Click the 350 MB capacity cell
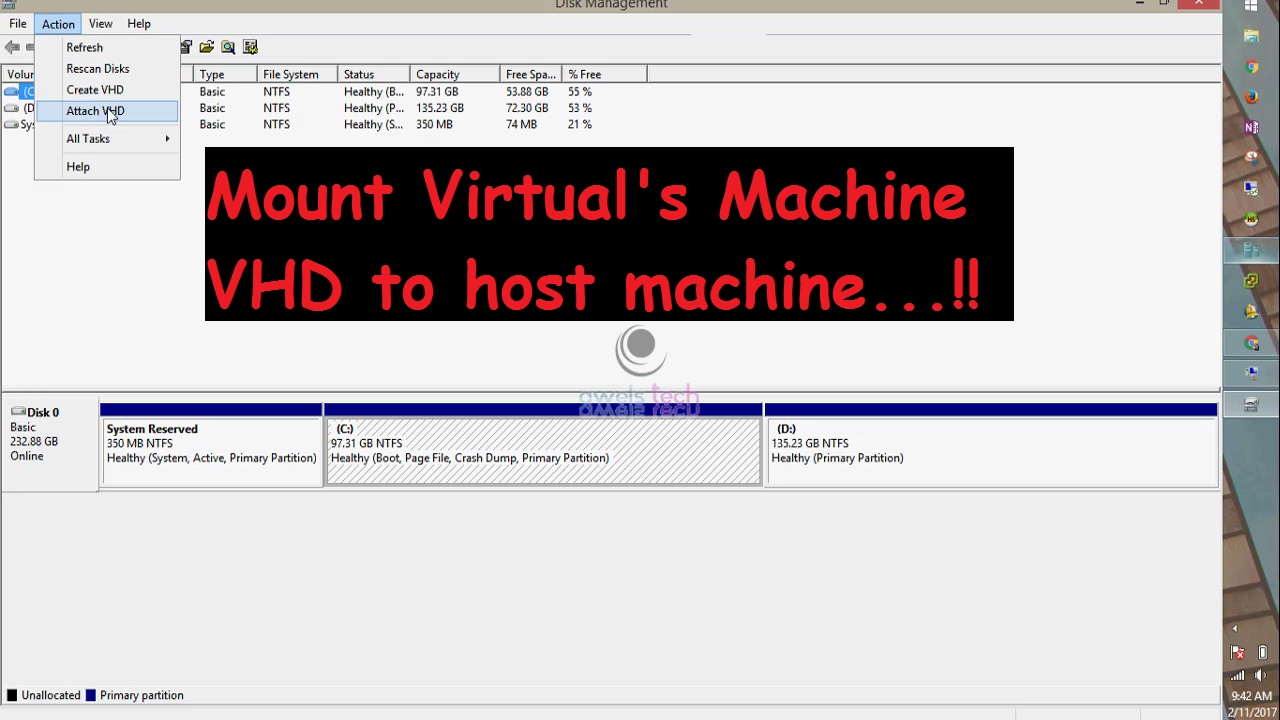The width and height of the screenshot is (1280, 720). click(x=434, y=124)
